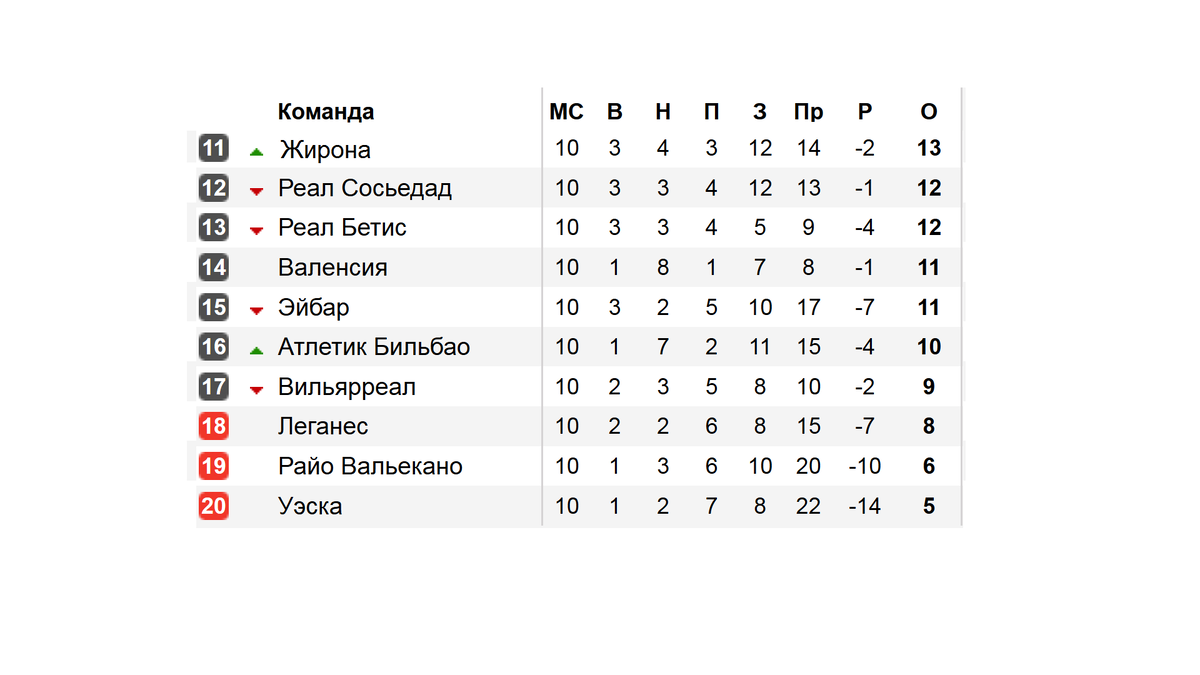Open the Валенсия team link
The height and width of the screenshot is (675, 1200).
(x=333, y=268)
